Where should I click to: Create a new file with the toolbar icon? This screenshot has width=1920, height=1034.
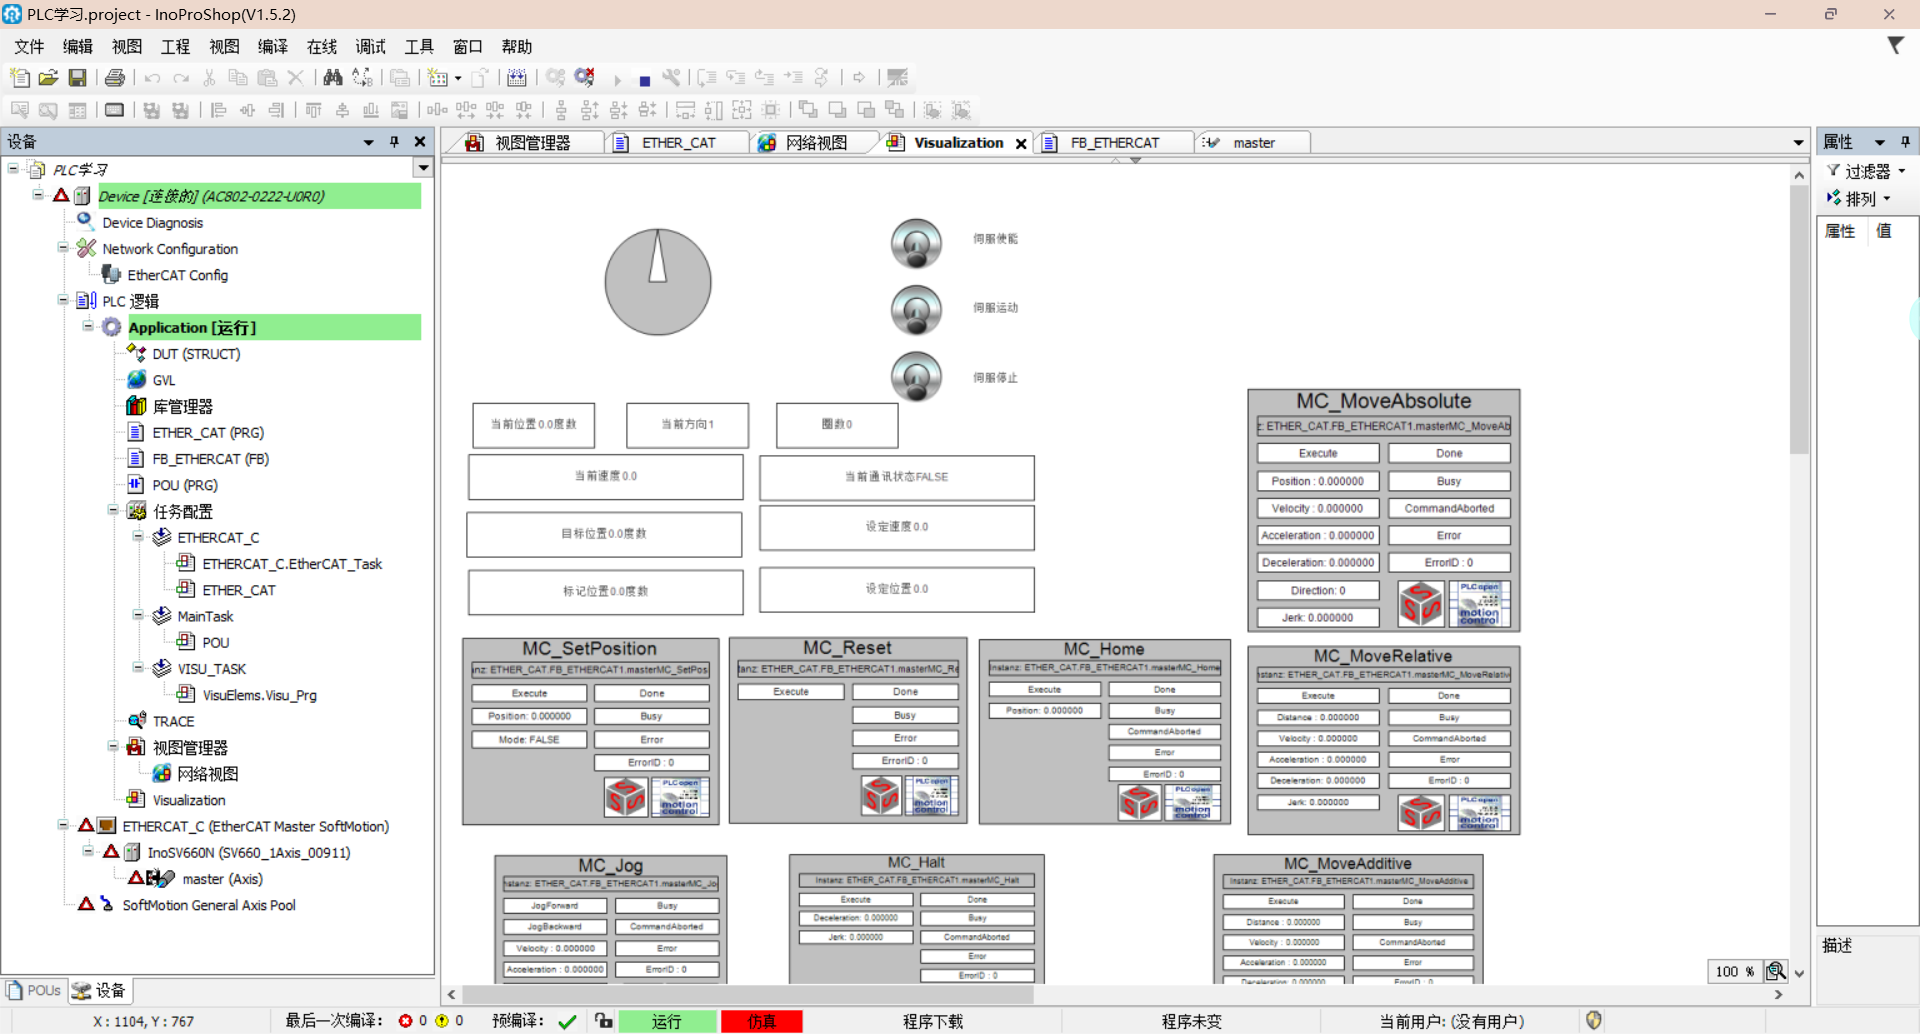click(x=19, y=78)
